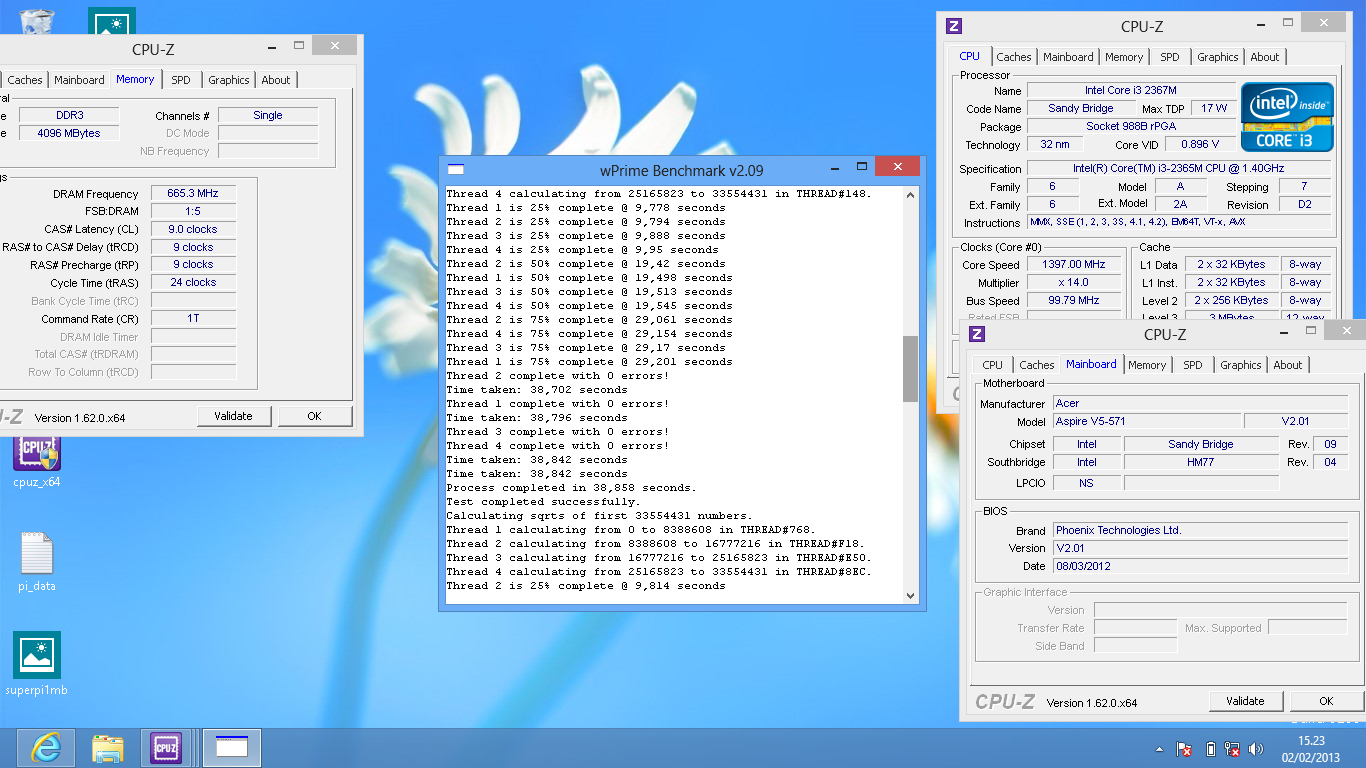1366x768 pixels.
Task: Switch to Caches tab in CPU-Z Mainboard window
Action: 1037,365
